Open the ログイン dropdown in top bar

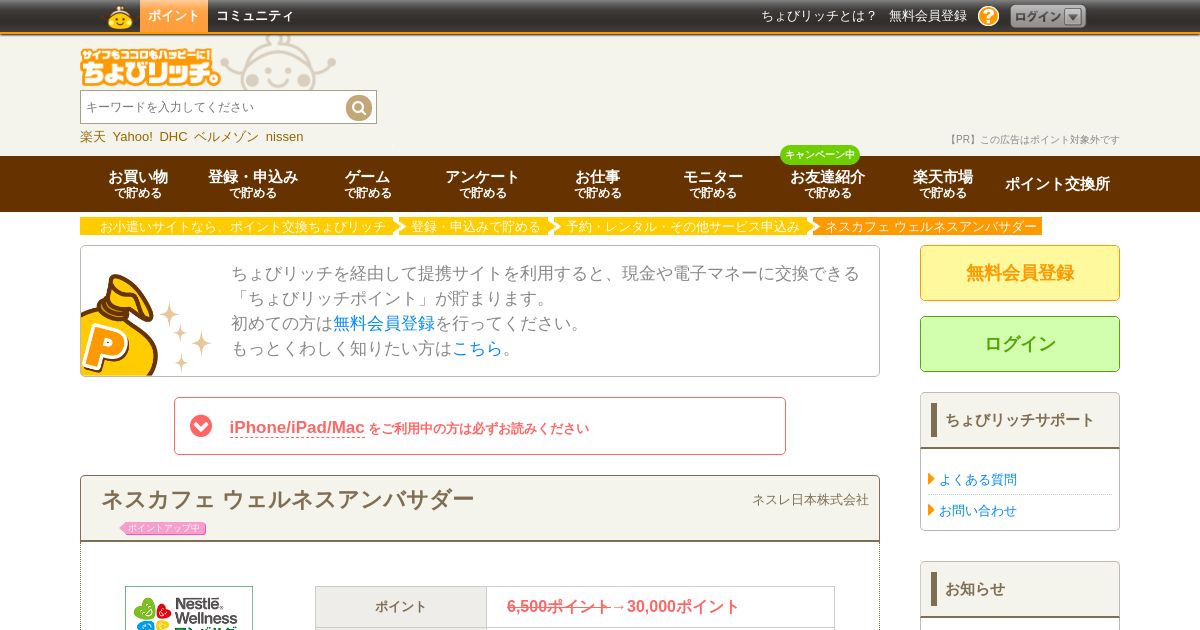[1047, 16]
